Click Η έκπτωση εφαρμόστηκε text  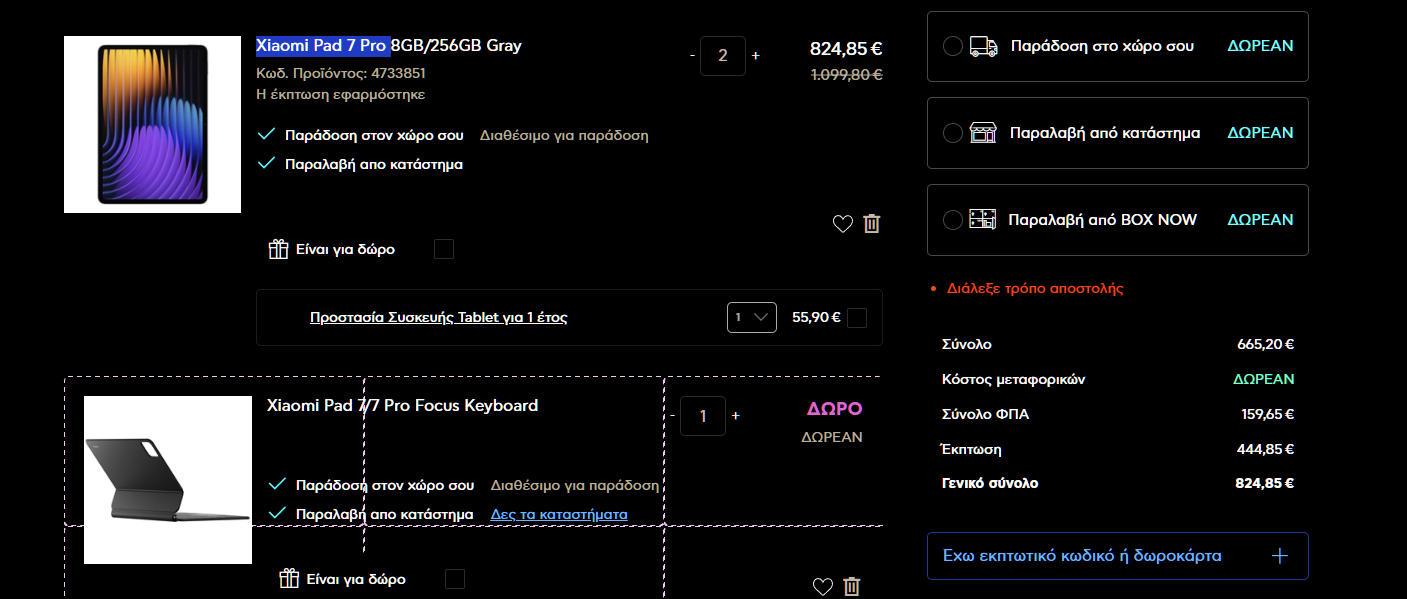pos(341,95)
